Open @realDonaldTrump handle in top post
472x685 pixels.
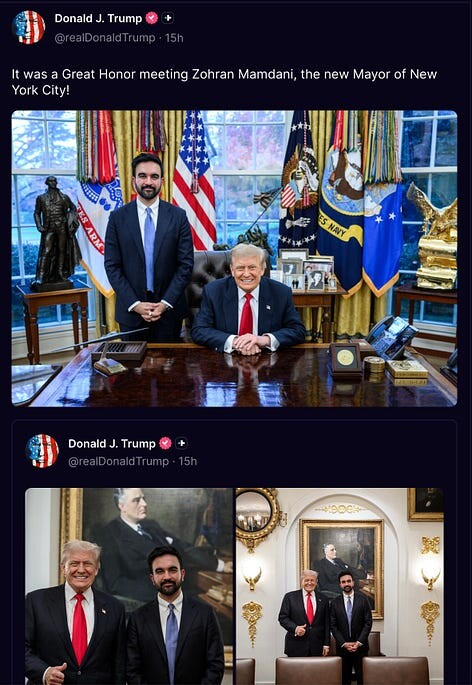point(105,38)
